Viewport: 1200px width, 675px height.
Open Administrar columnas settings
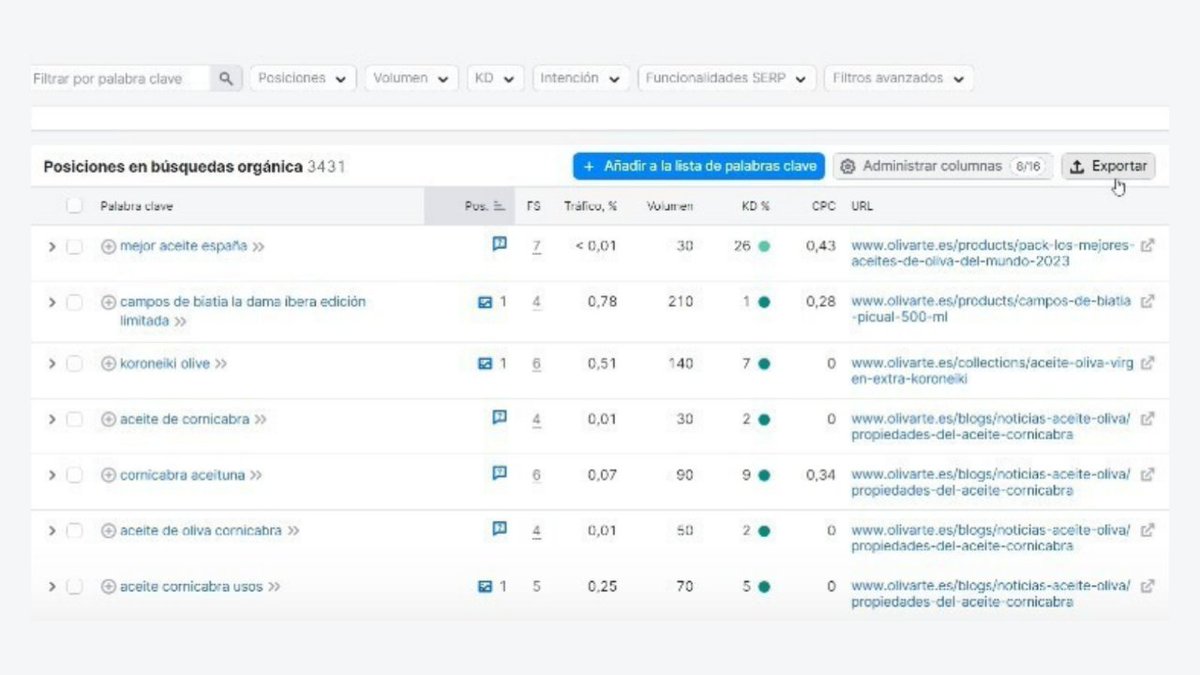[943, 167]
